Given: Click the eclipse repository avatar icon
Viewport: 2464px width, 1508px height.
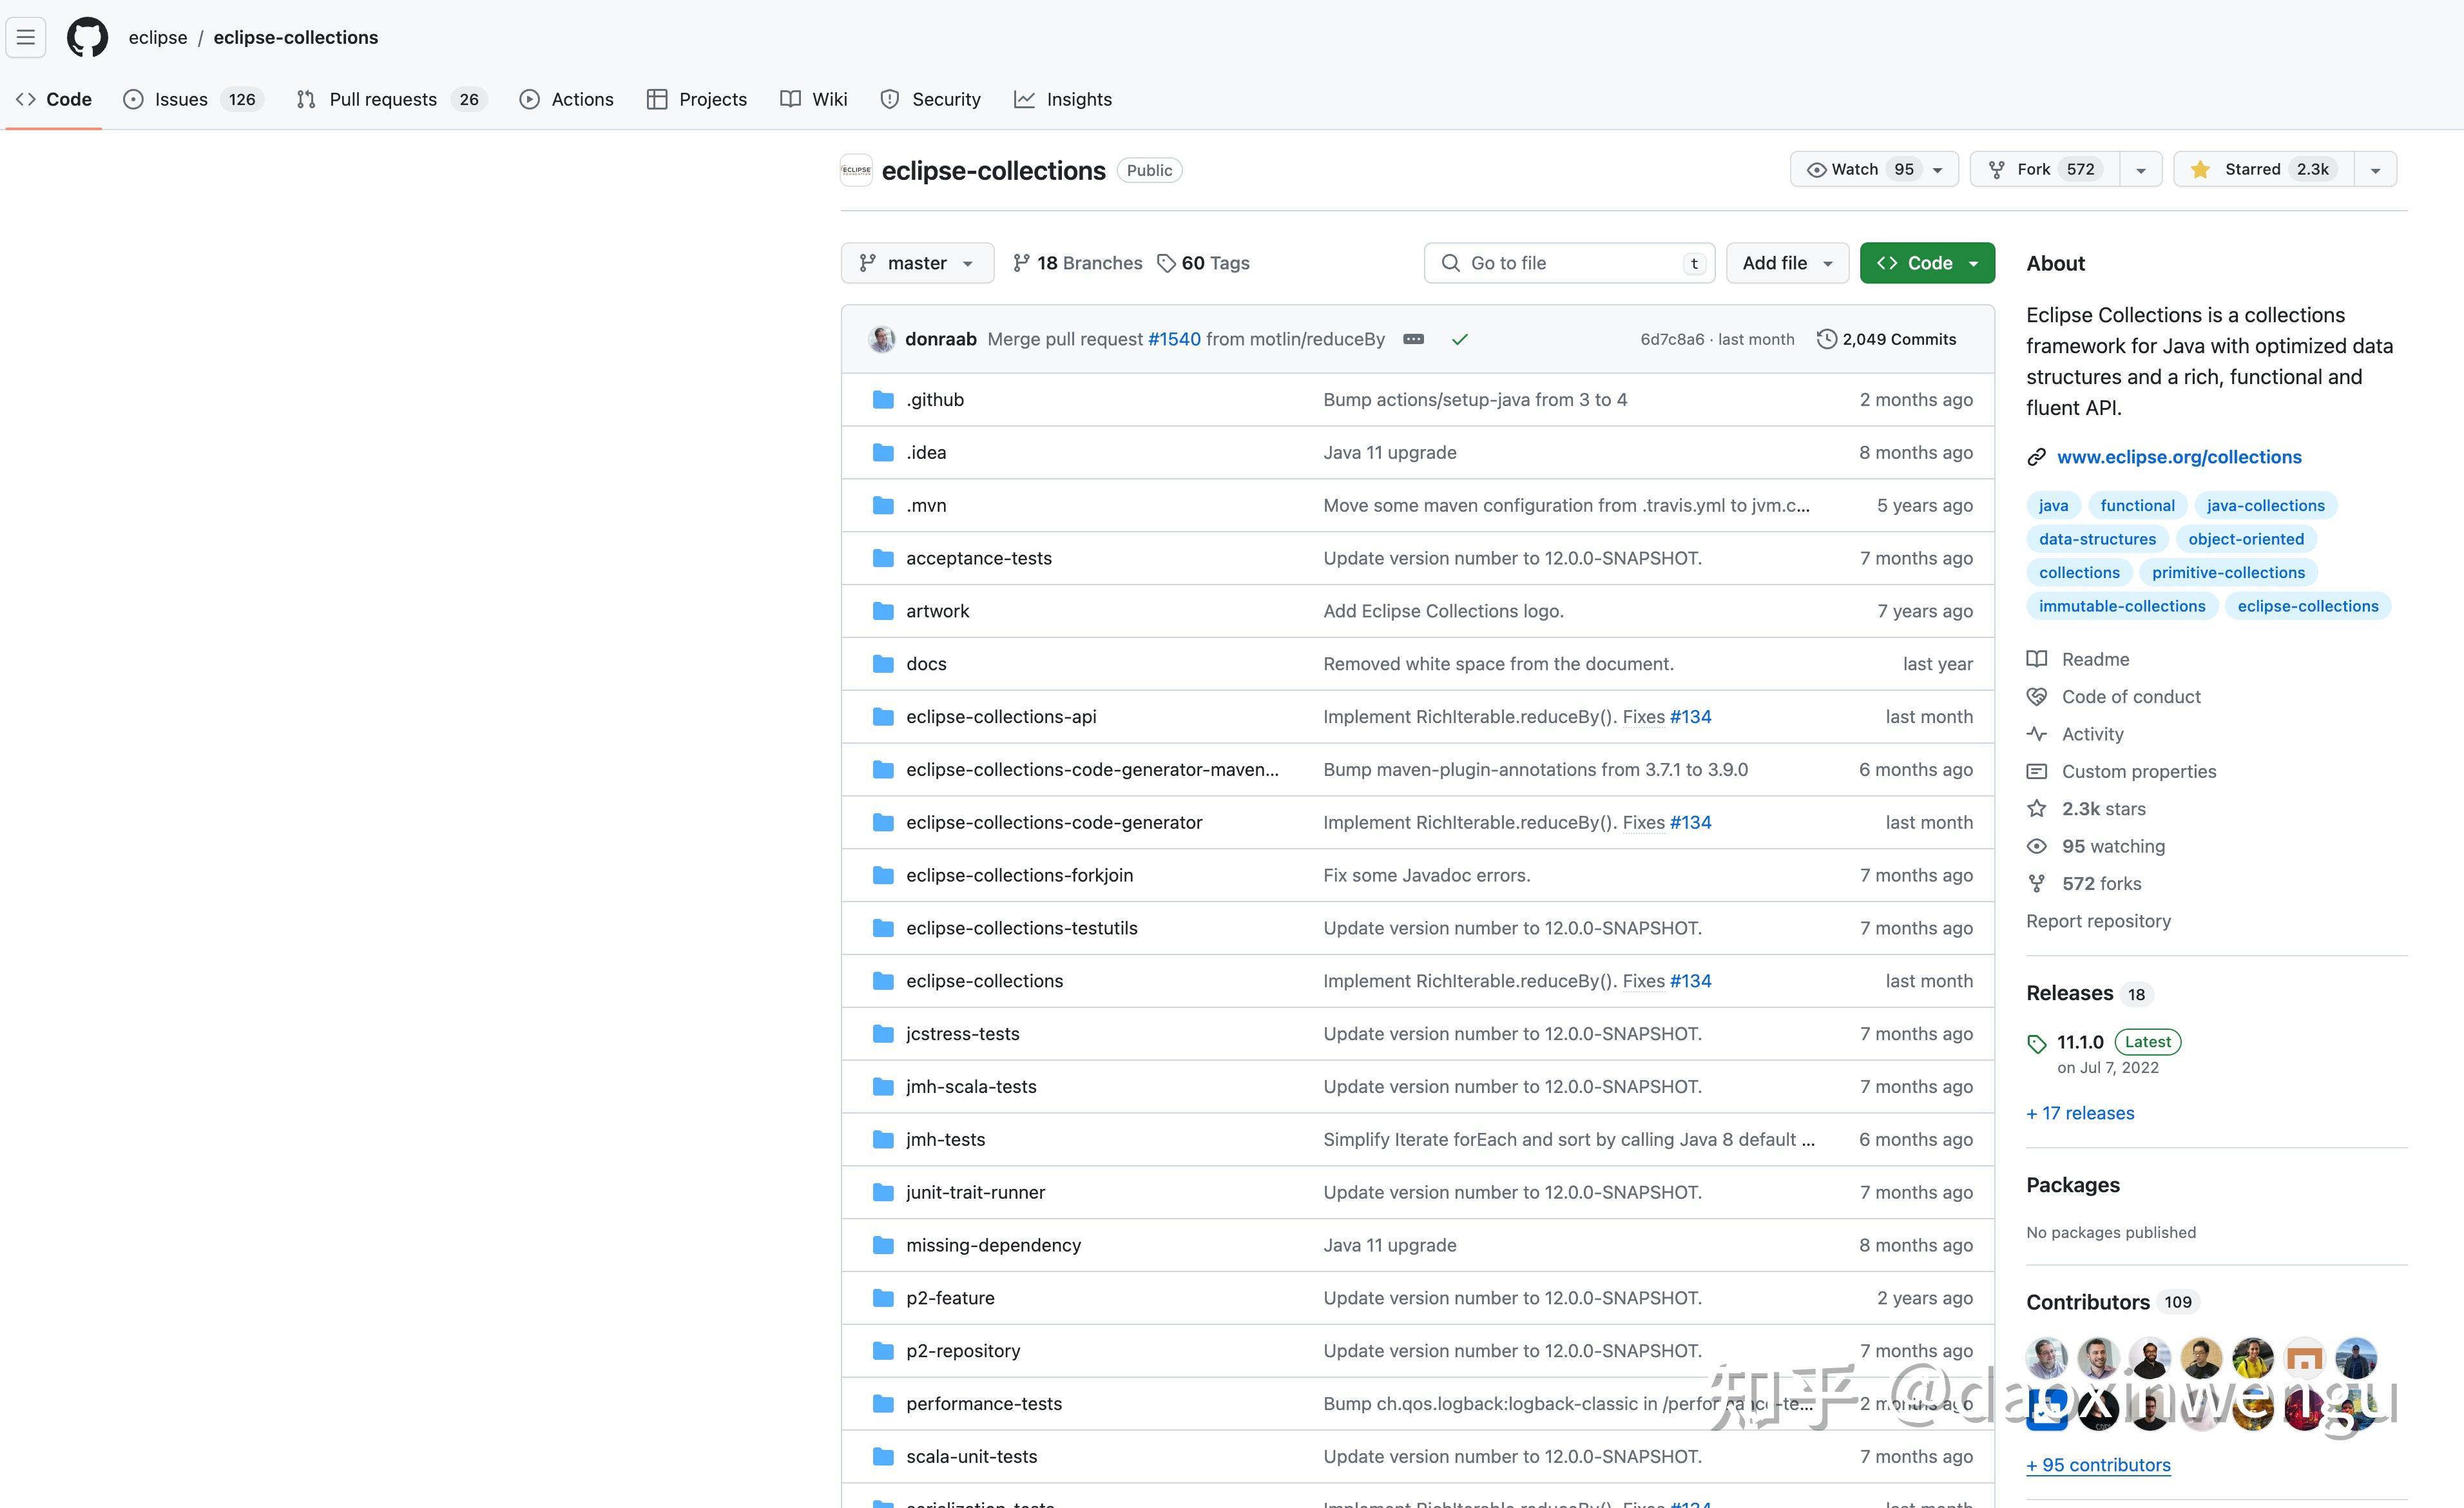Looking at the screenshot, I should pos(856,170).
